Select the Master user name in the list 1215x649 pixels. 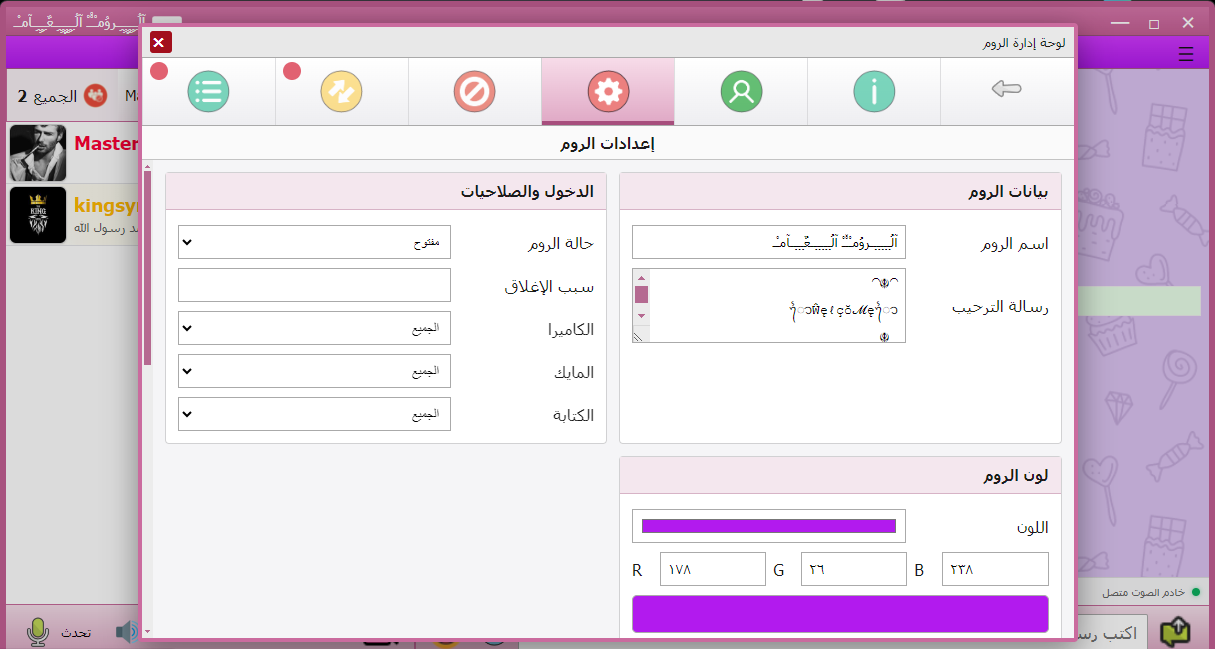coord(106,143)
